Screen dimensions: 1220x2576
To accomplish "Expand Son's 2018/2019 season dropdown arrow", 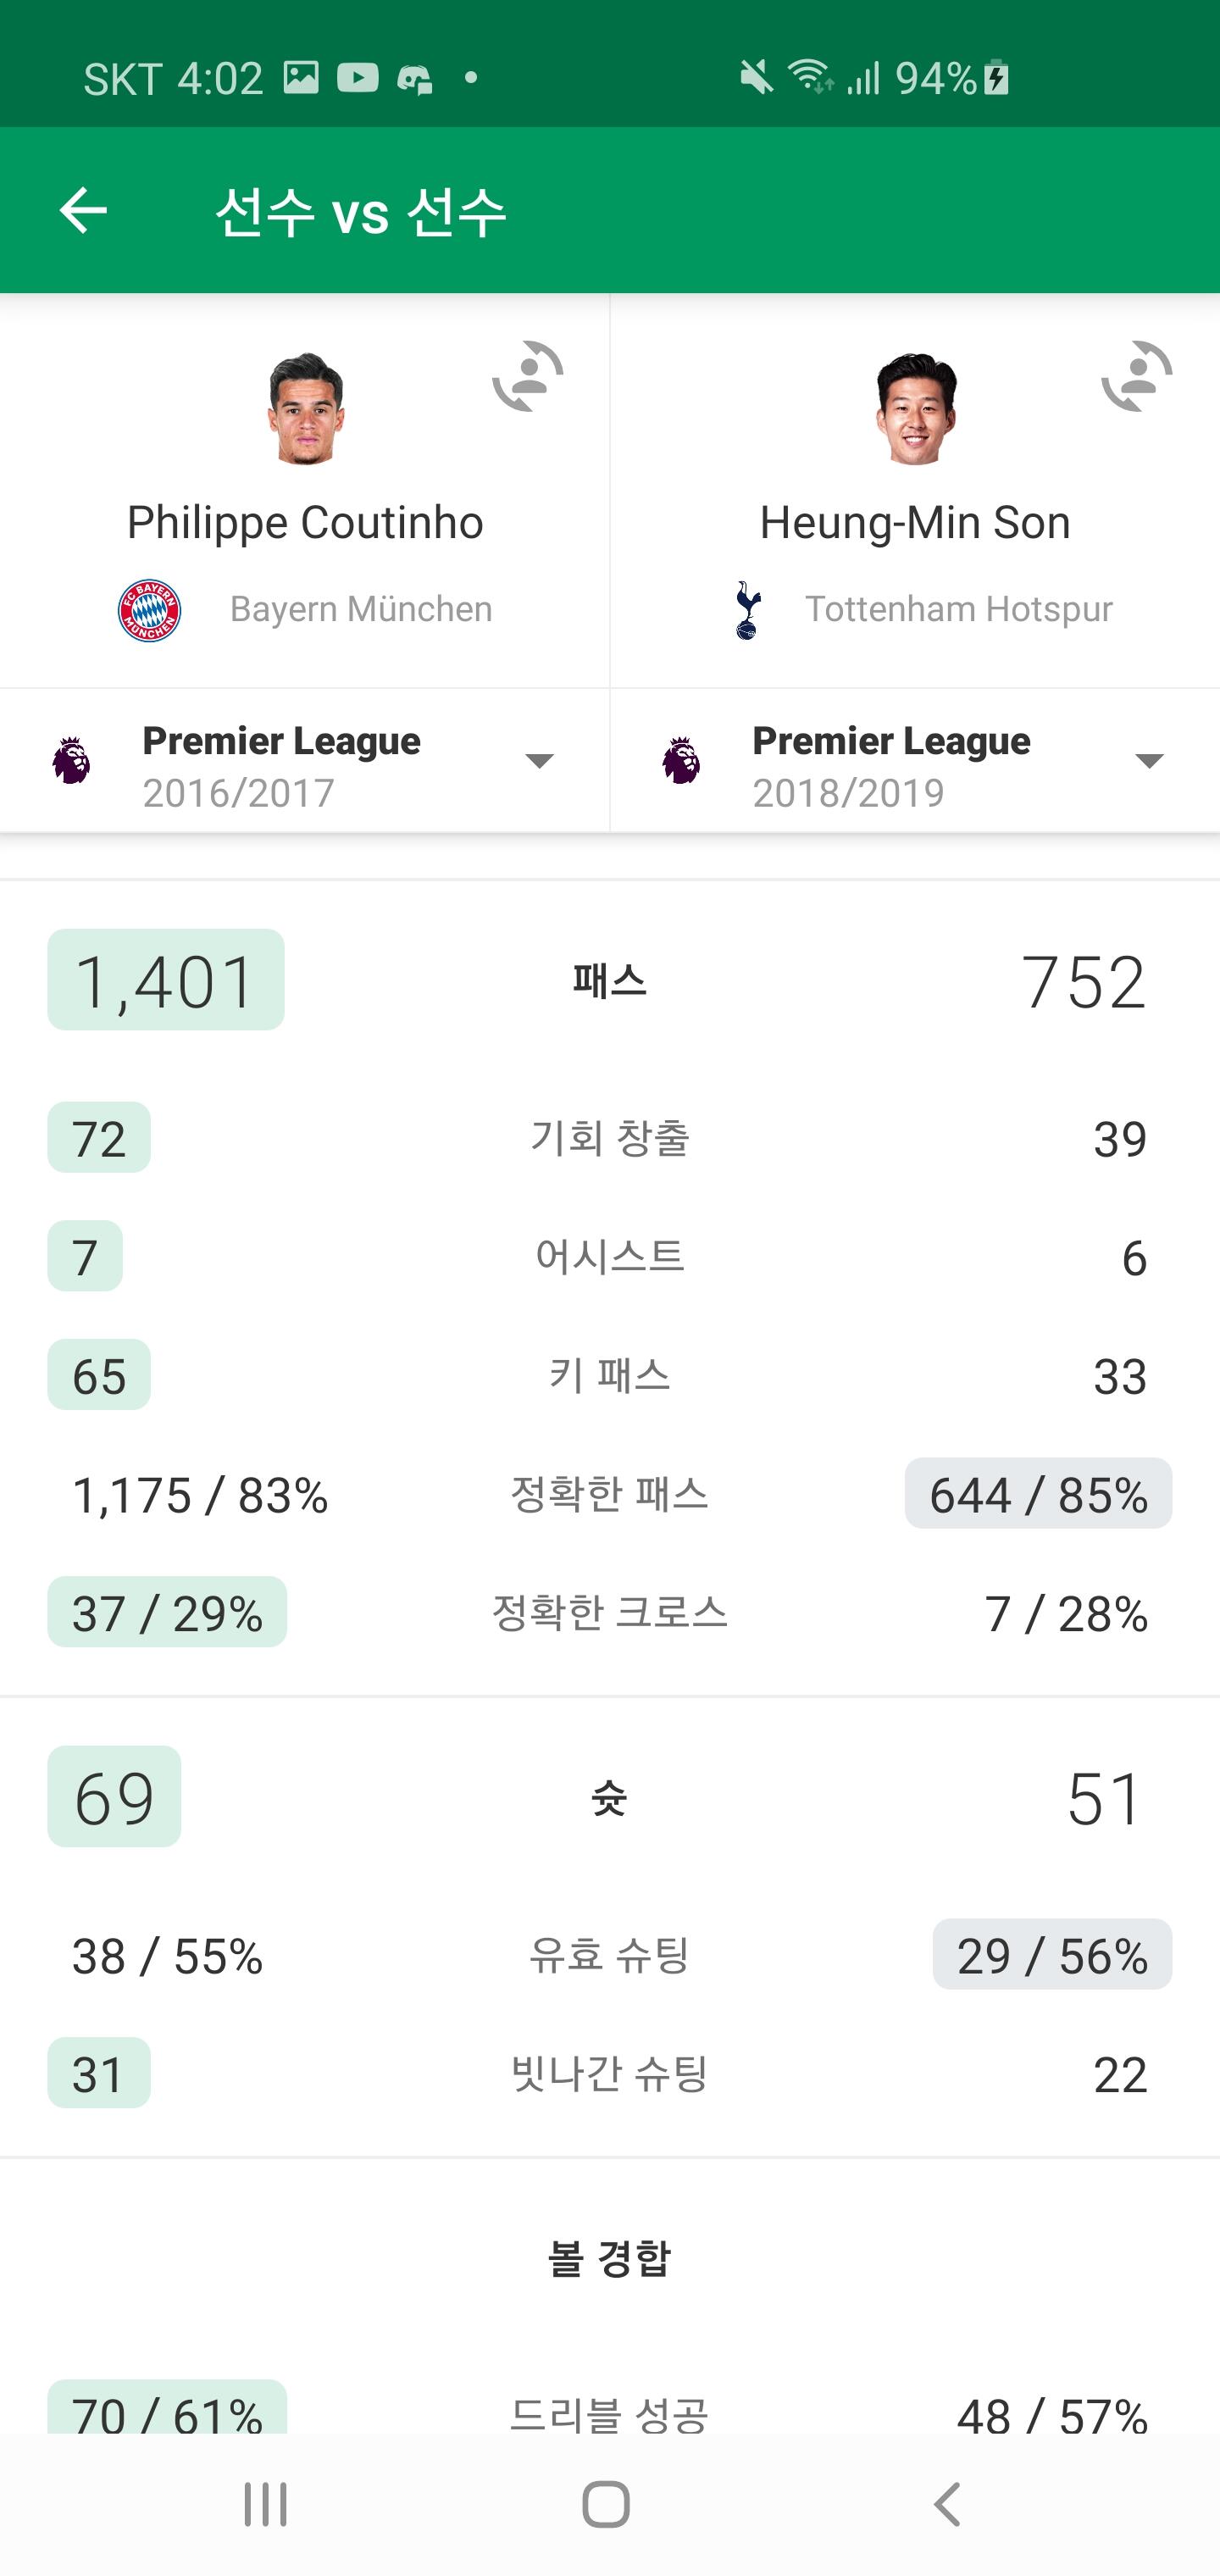I will [1149, 761].
